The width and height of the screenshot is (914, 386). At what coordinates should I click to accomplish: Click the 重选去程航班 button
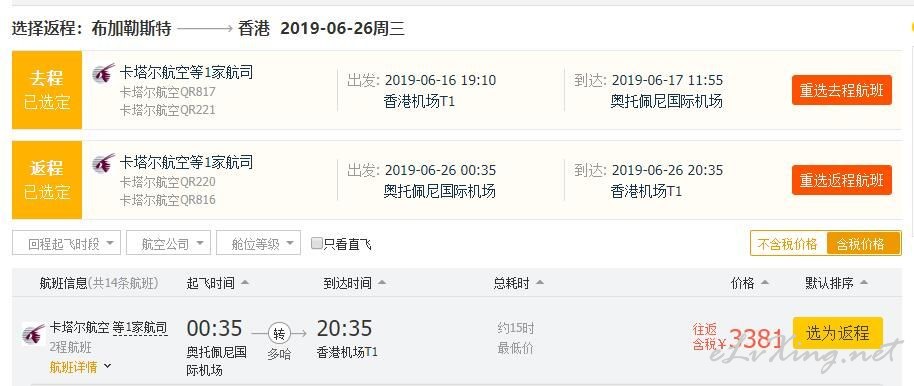842,90
